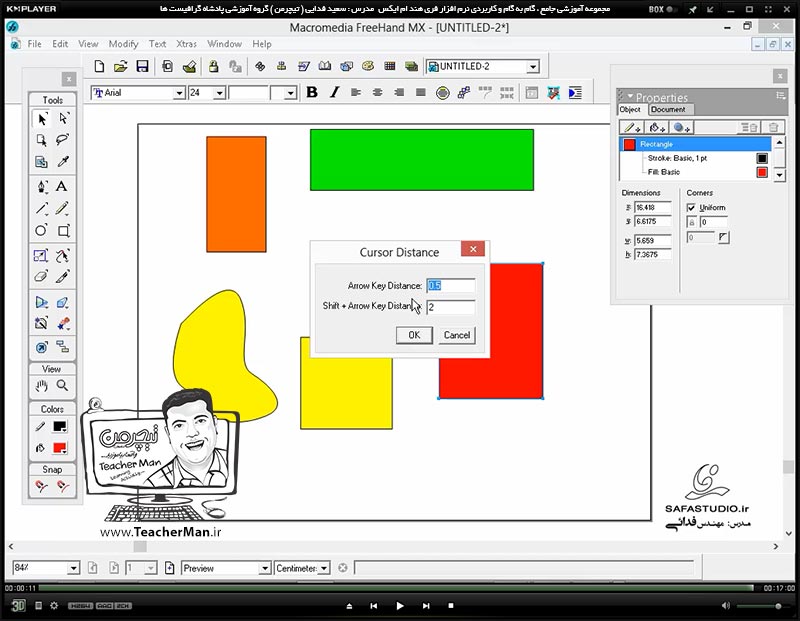
Task: Toggle the corner lock icon
Action: point(692,222)
